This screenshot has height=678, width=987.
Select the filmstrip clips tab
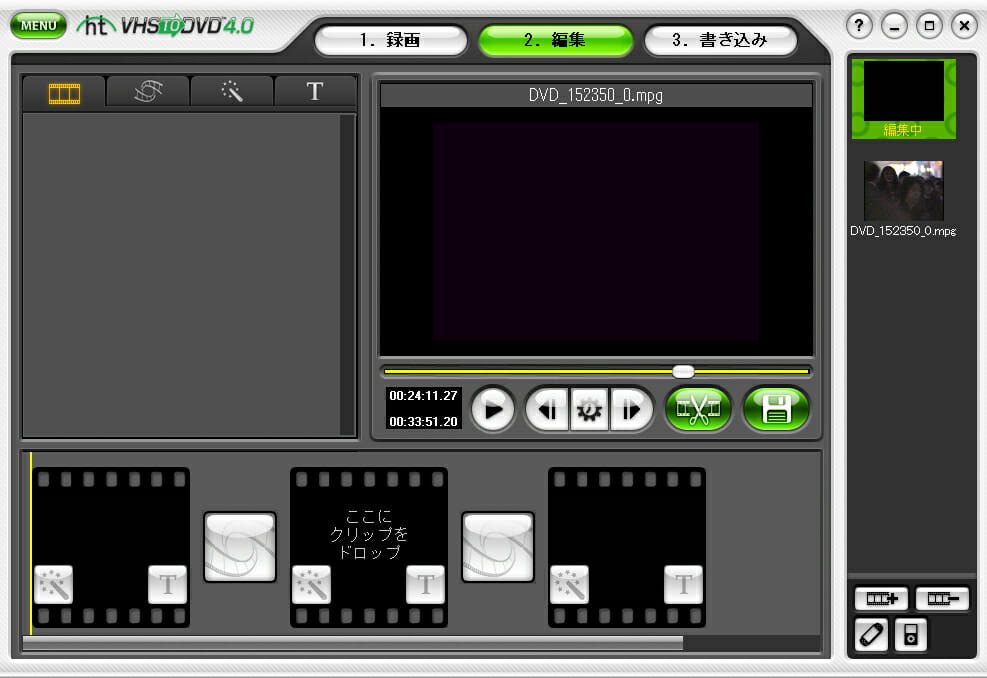tap(64, 93)
